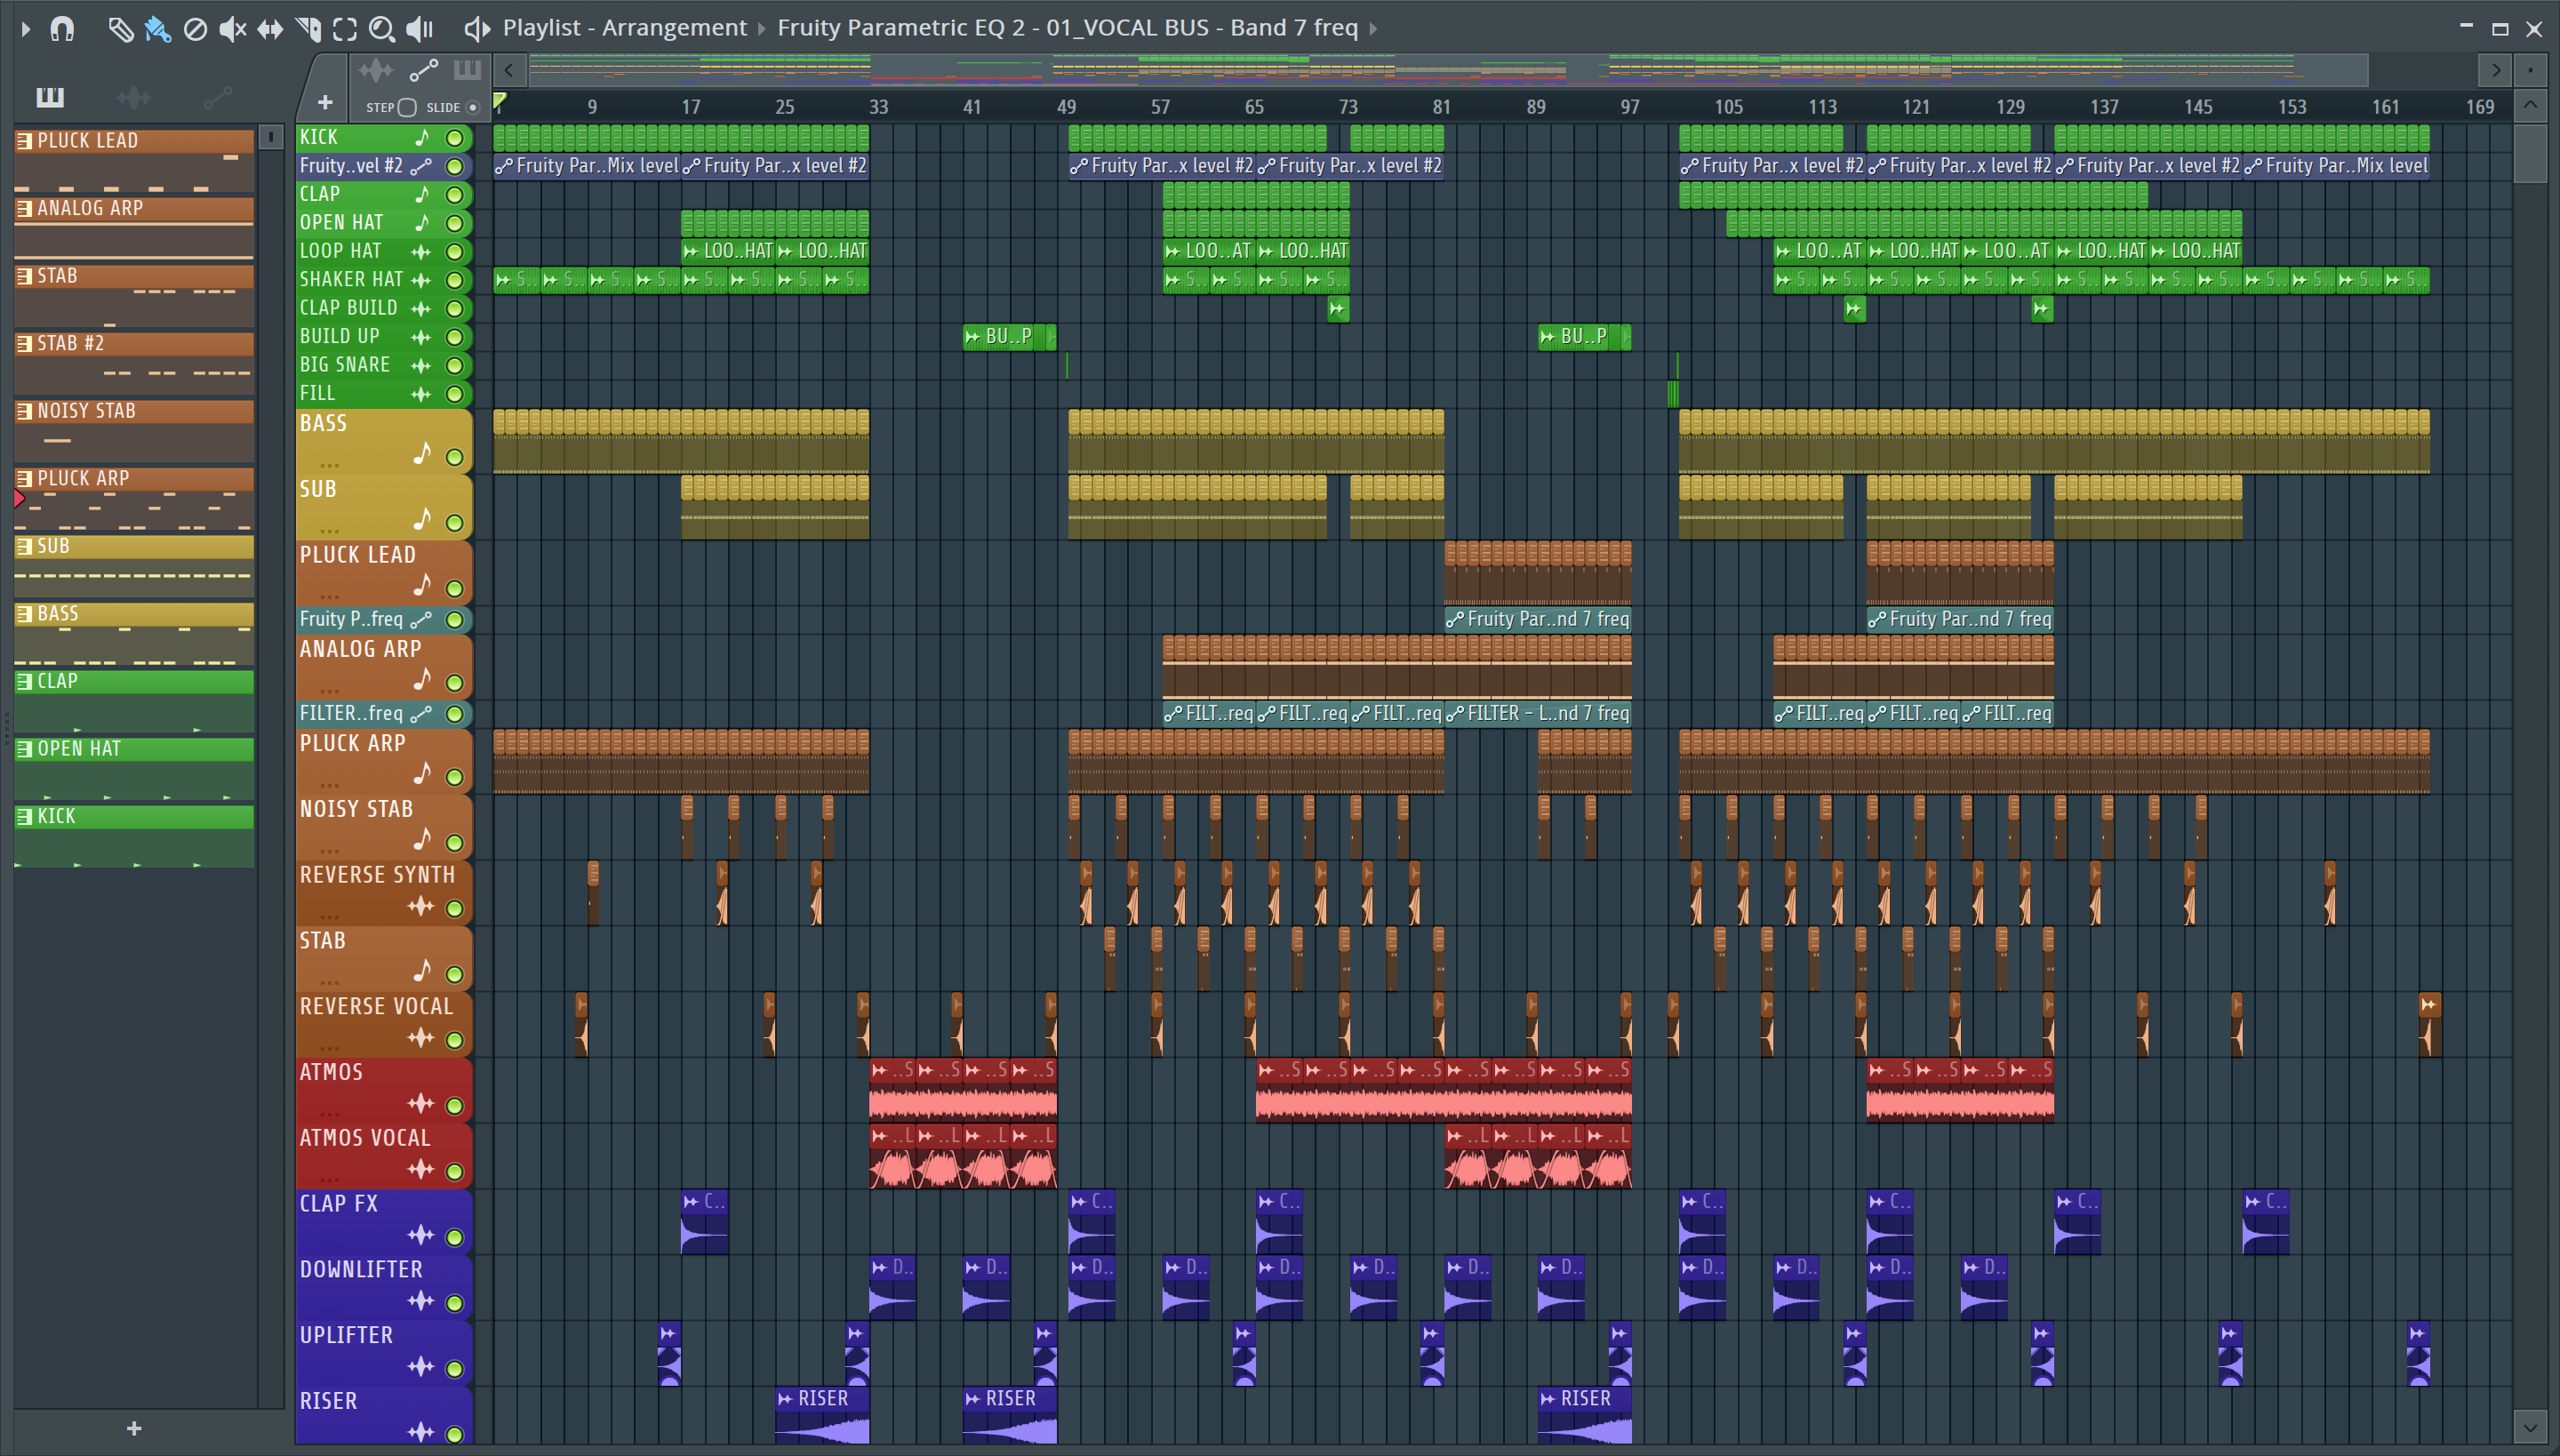Select the ANALOG ARP pattern in picker
The height and width of the screenshot is (1456, 2560).
134,228
